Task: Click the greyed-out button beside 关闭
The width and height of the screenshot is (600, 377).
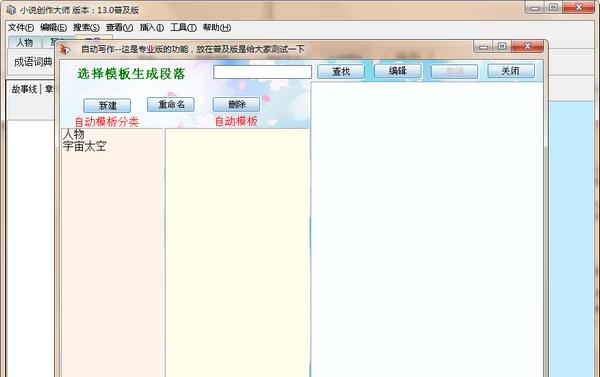Action: [454, 71]
